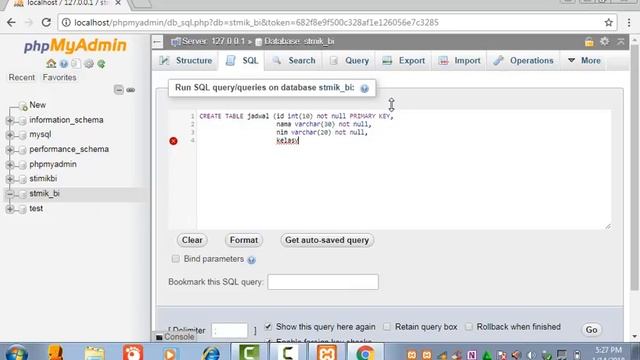Image resolution: width=640 pixels, height=360 pixels.
Task: View site info icon in address bar
Action: [66, 22]
